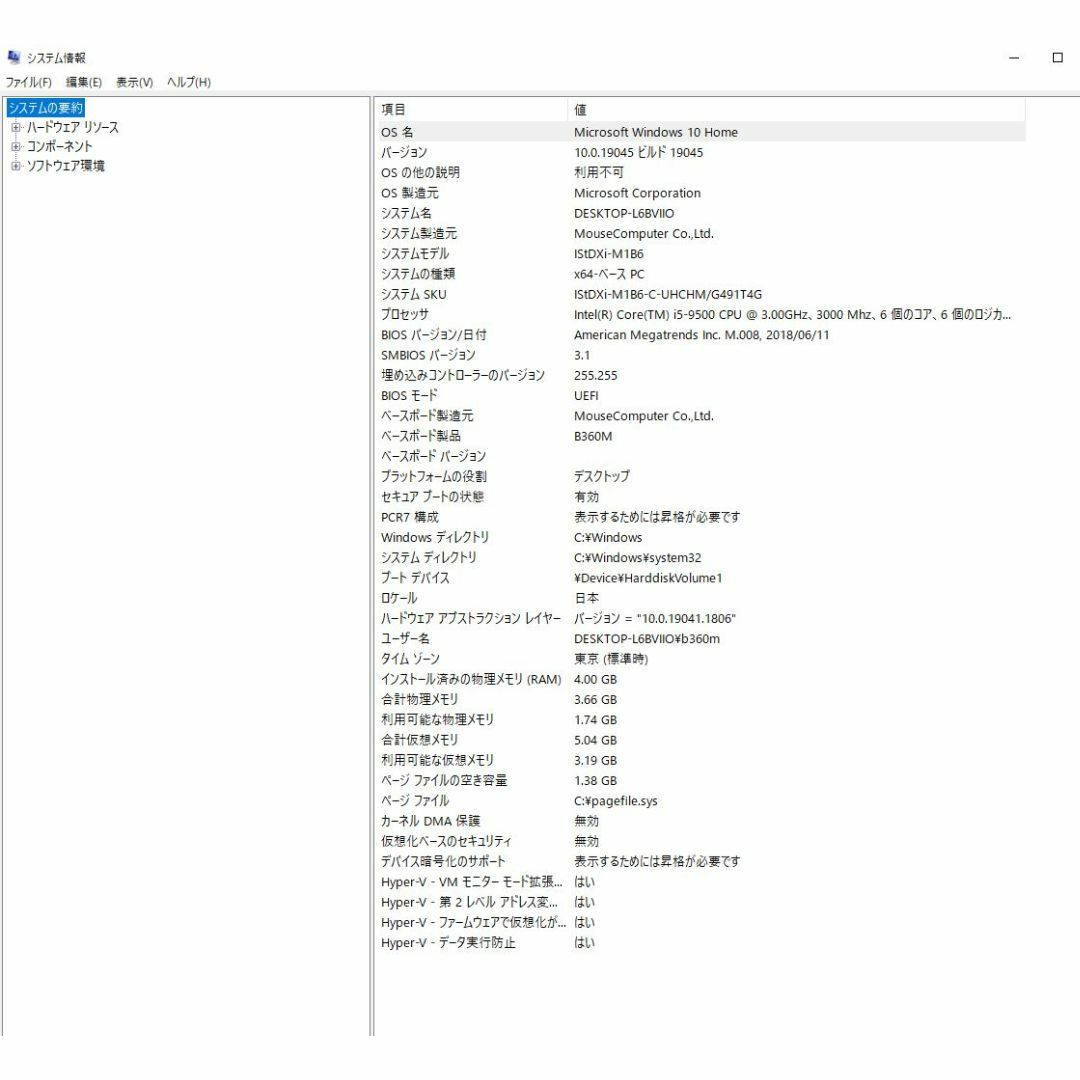1080x1080 pixels.
Task: Expand the ハードウェア リソース tree node
Action: [x=16, y=127]
